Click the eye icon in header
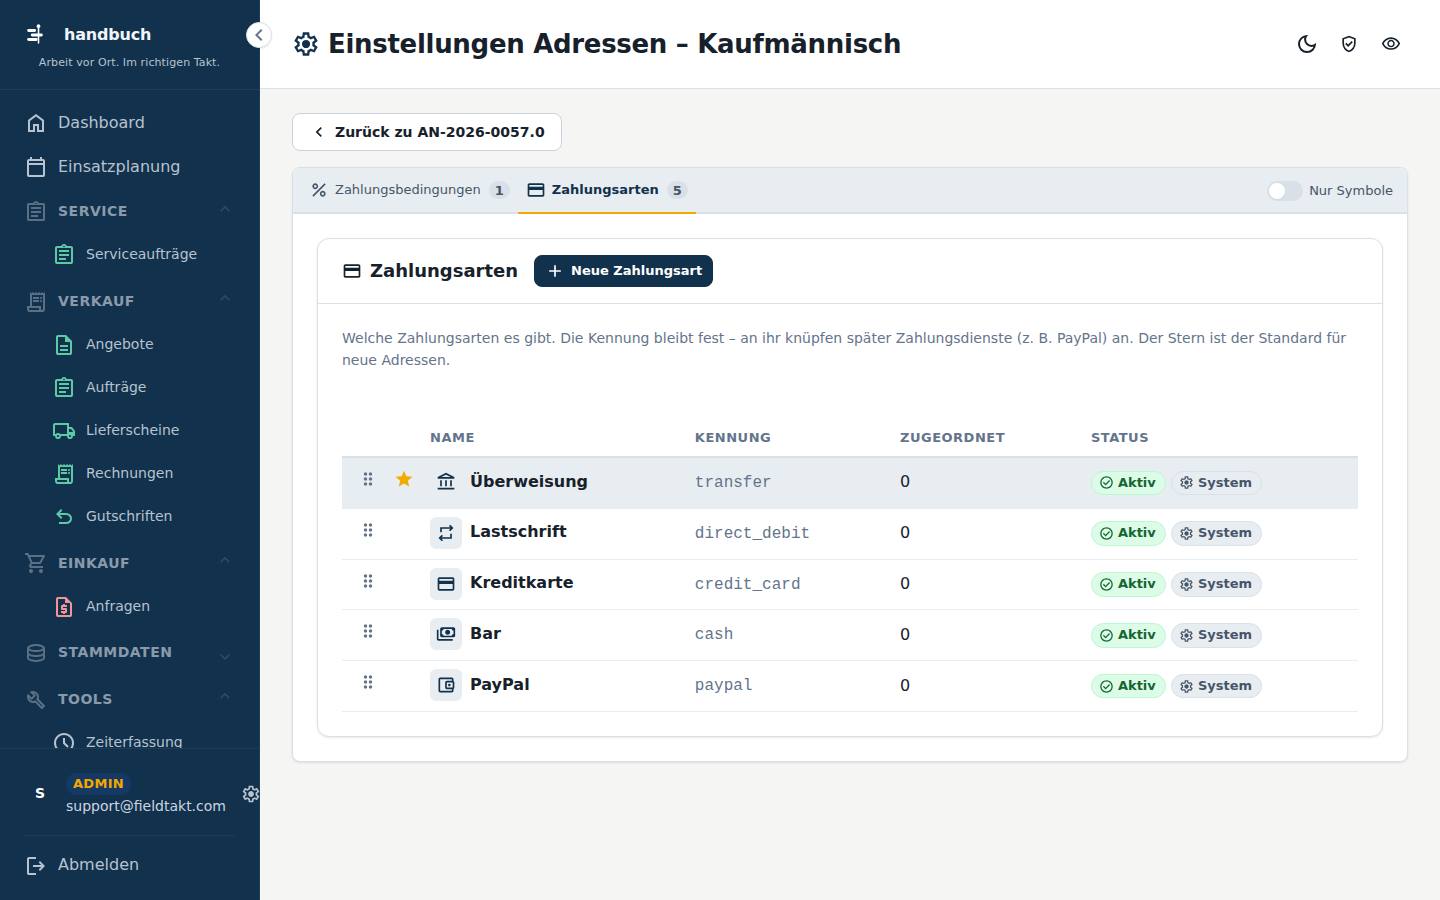The width and height of the screenshot is (1440, 900). (x=1391, y=44)
